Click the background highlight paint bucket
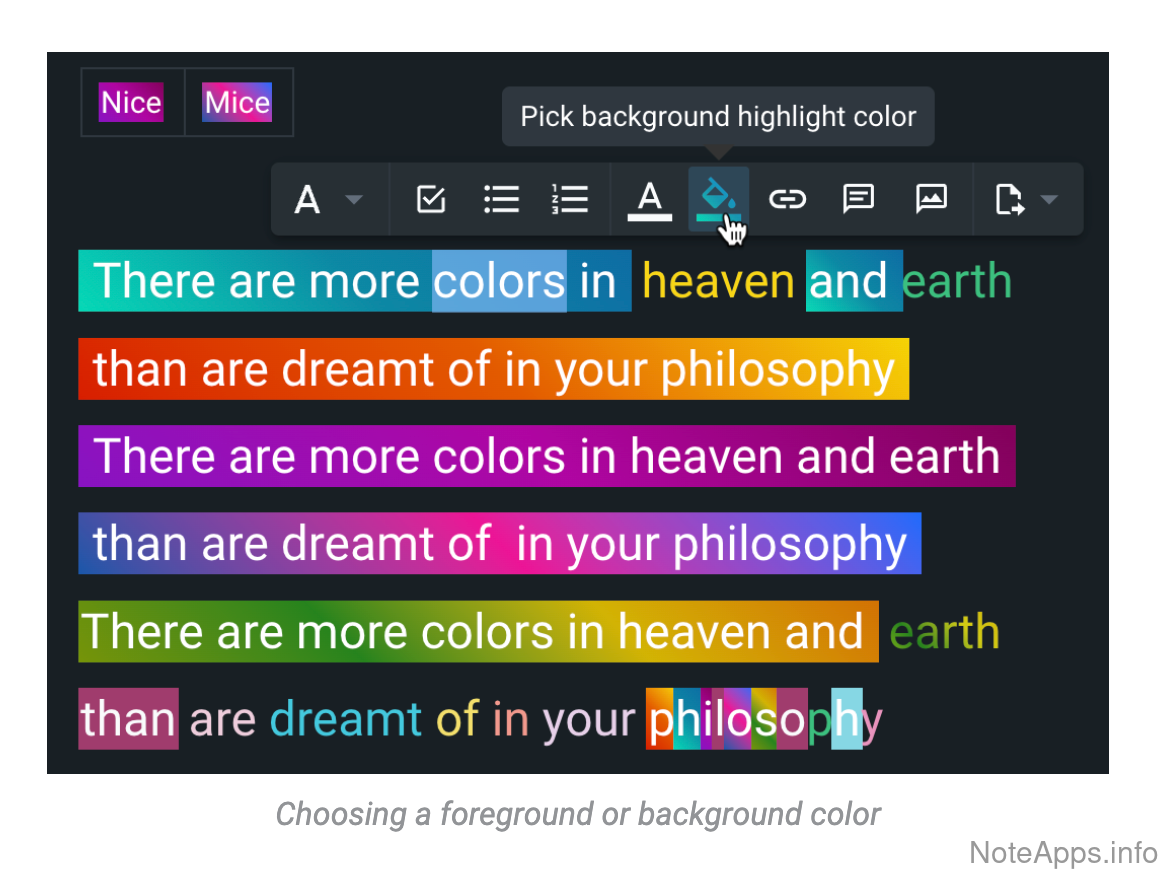The width and height of the screenshot is (1160, 872). [x=718, y=198]
